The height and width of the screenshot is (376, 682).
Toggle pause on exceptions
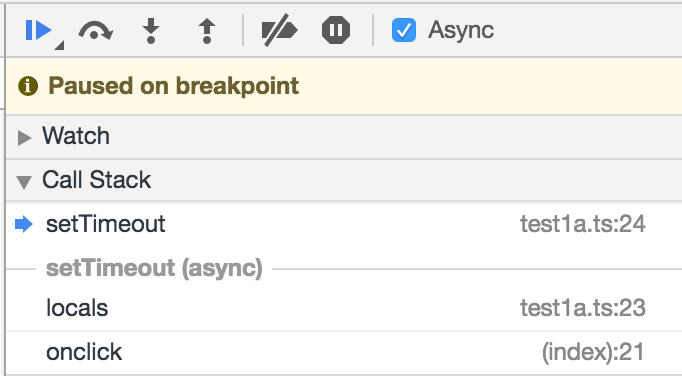click(x=336, y=30)
